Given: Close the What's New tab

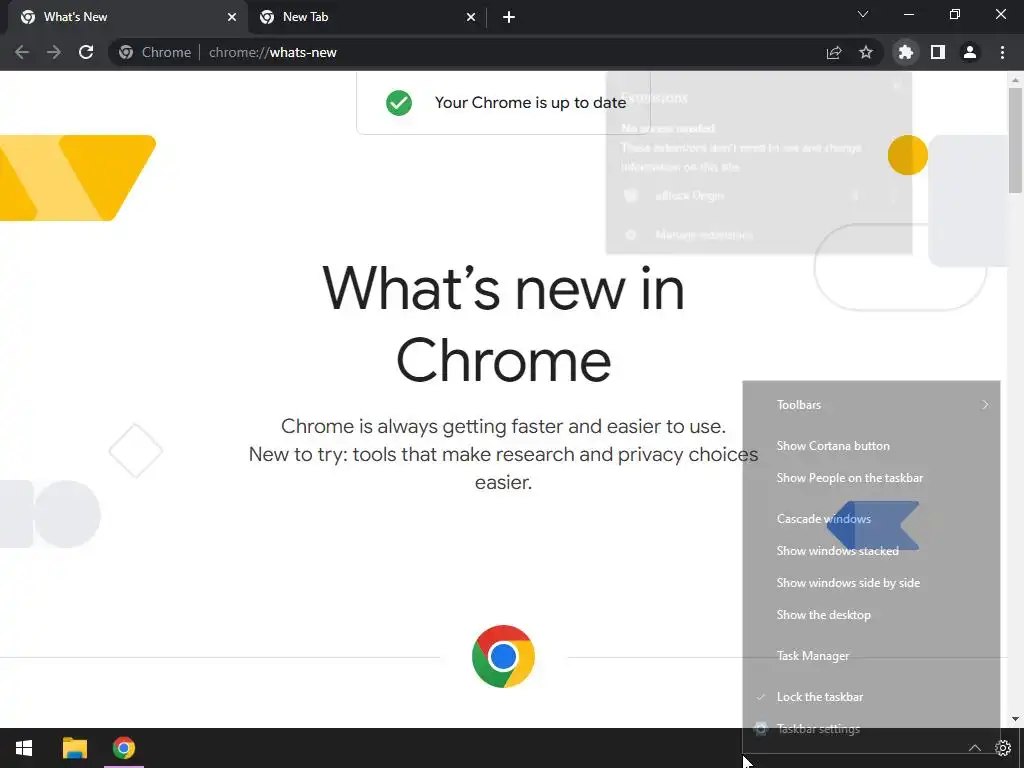Looking at the screenshot, I should coord(232,17).
